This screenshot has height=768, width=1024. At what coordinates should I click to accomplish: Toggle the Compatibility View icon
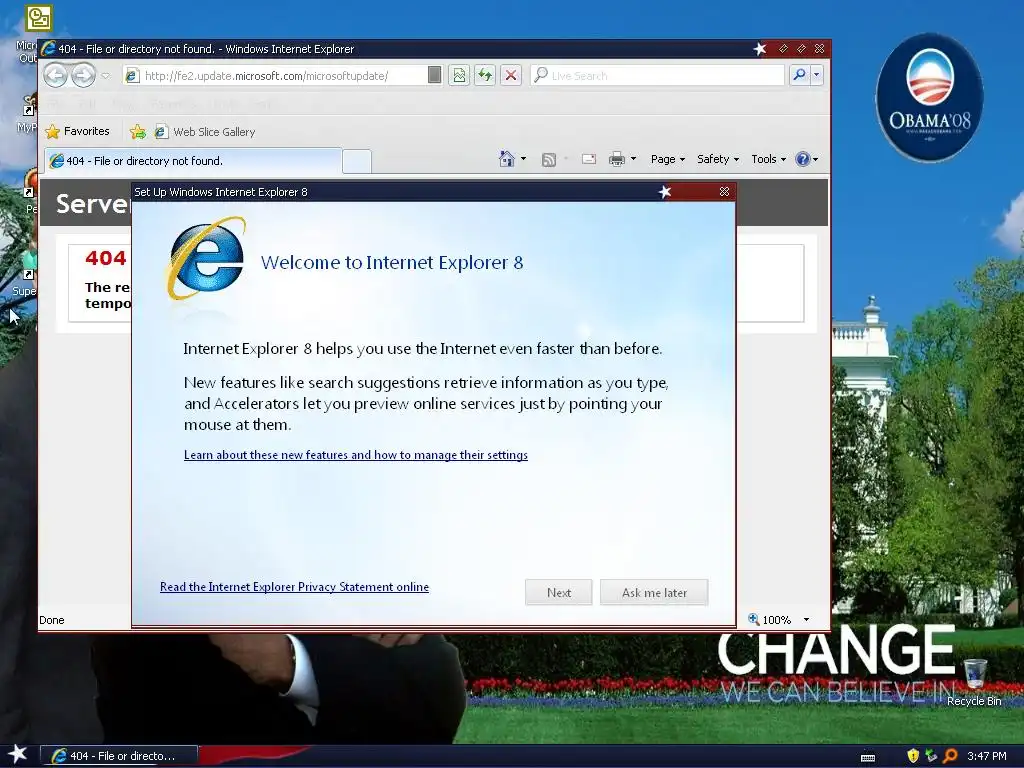click(x=460, y=75)
